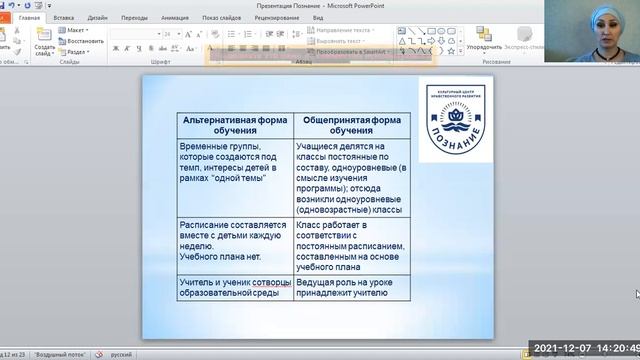Click the Copy icon

17,41
